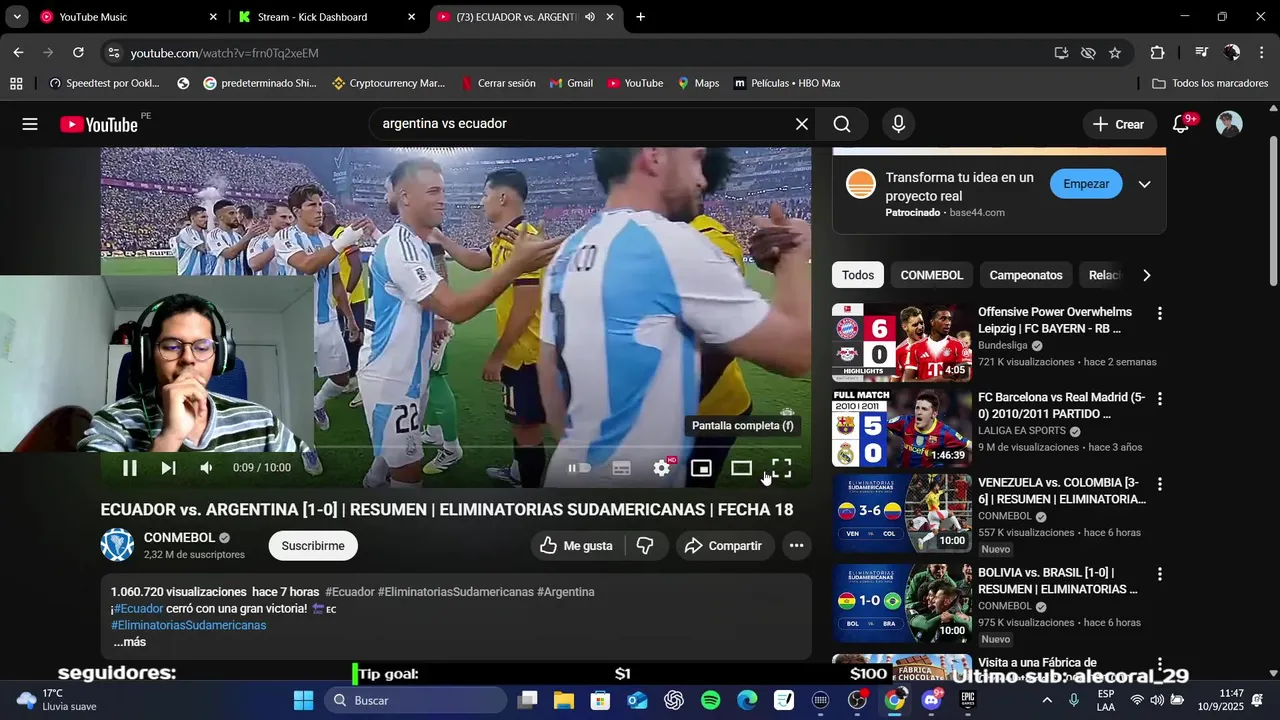Open the Películas • HBO Max bookmark
This screenshot has height=720, width=1280.
pyautogui.click(x=788, y=83)
